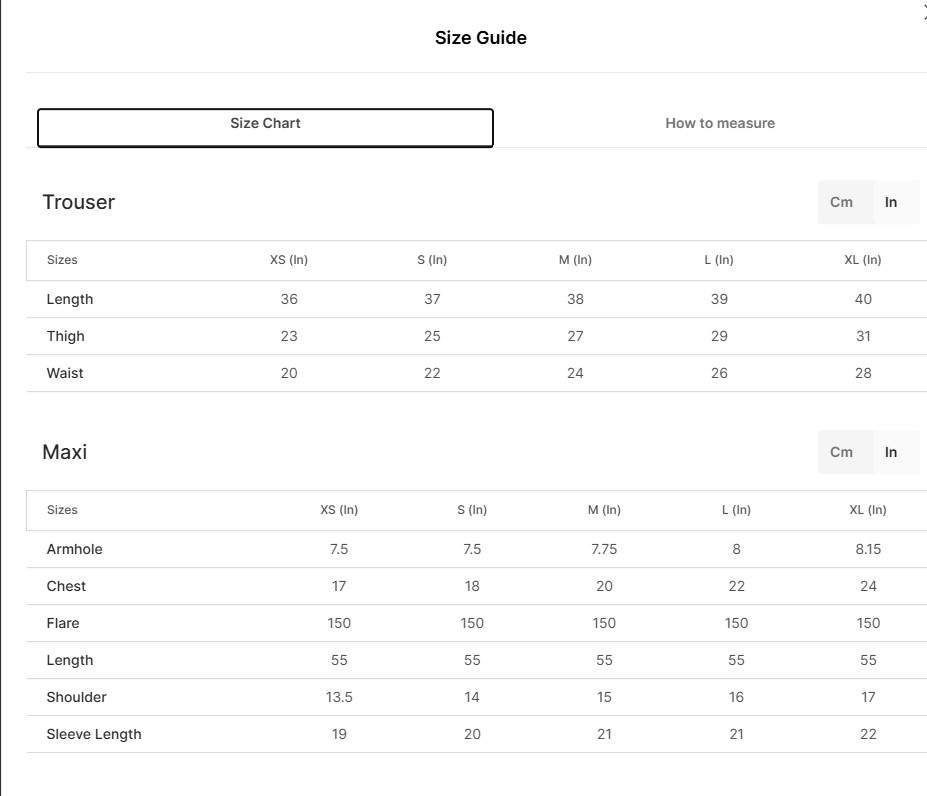Click the Size Guide title
This screenshot has height=796, width=927.
click(x=480, y=38)
